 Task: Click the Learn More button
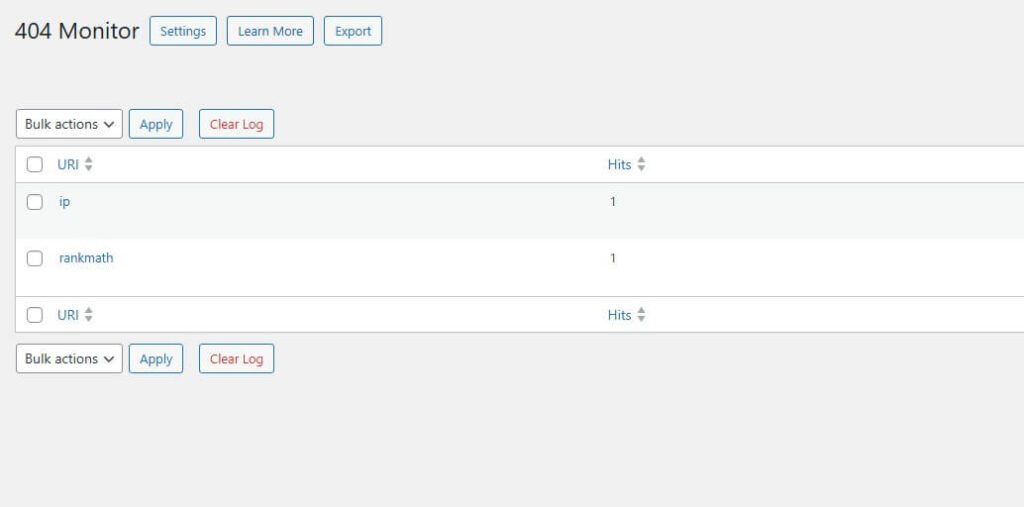pyautogui.click(x=270, y=31)
